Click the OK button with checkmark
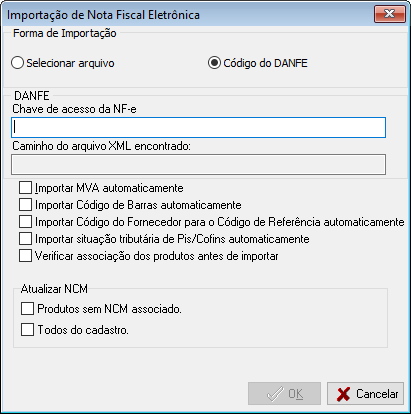Image resolution: width=411 pixels, height=414 pixels. [x=284, y=394]
